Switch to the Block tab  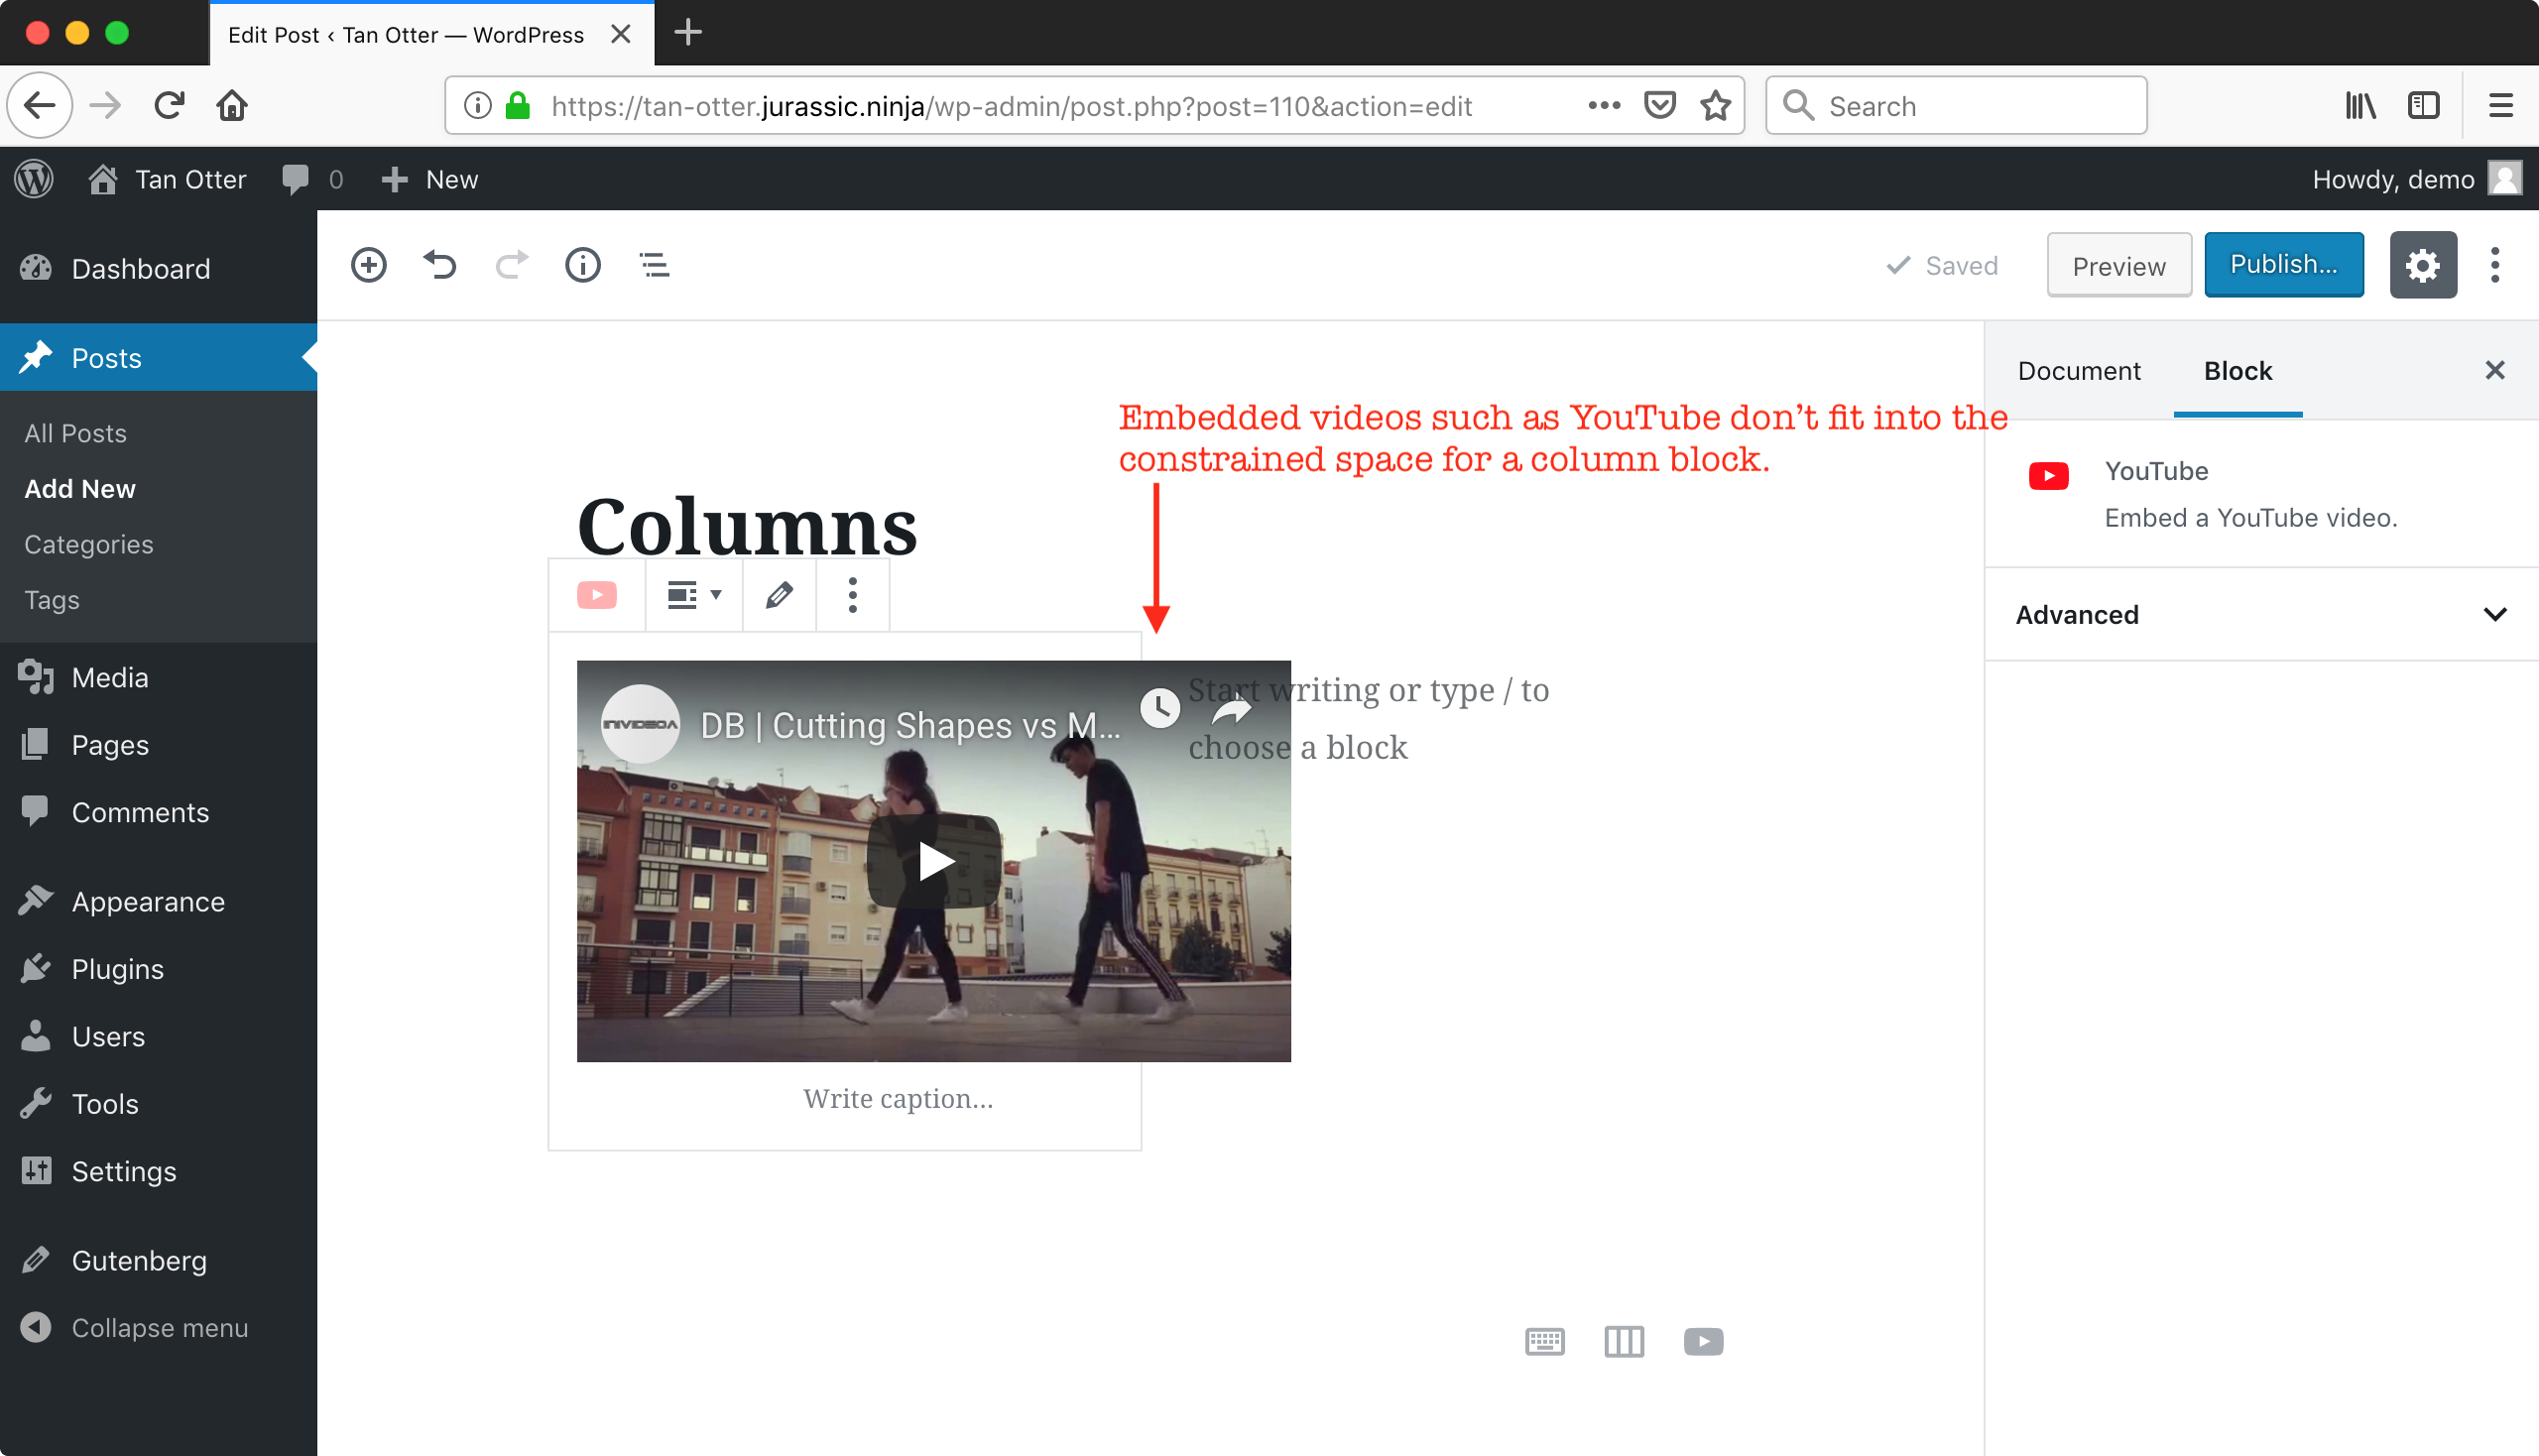[2238, 371]
